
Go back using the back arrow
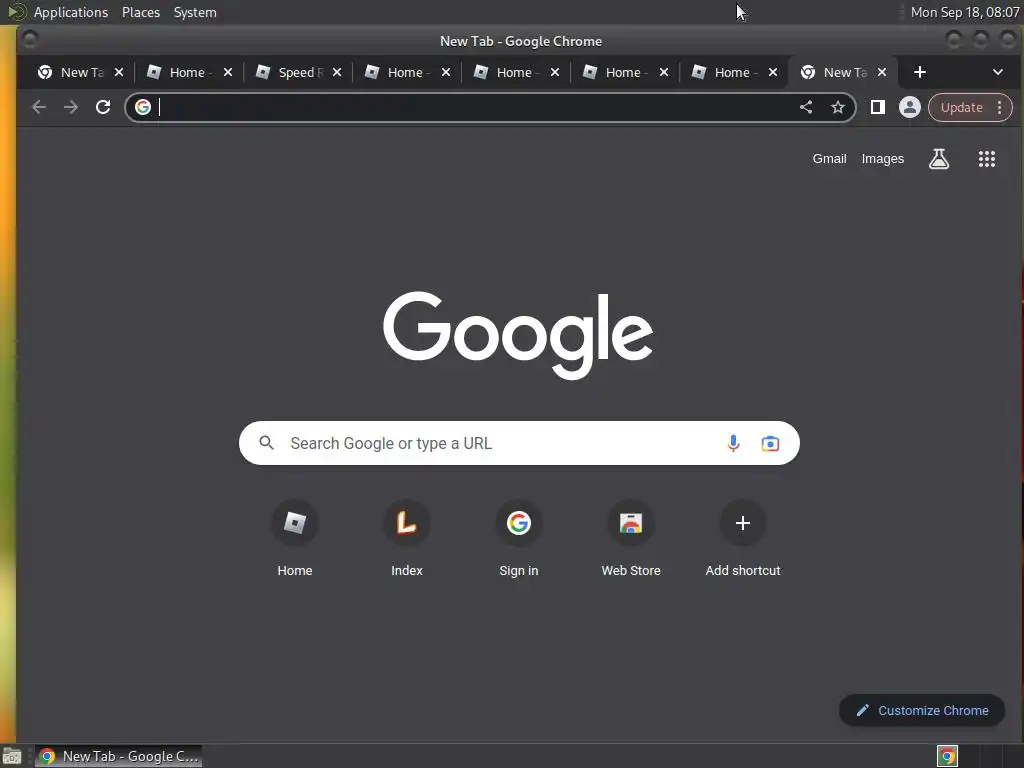[39, 107]
